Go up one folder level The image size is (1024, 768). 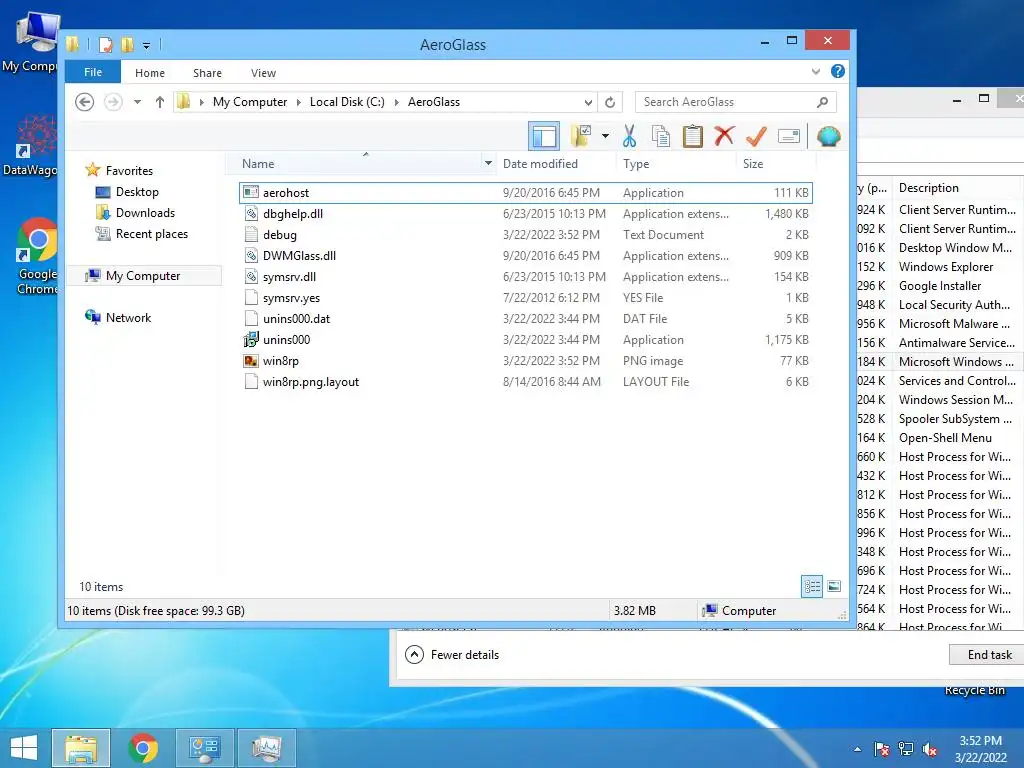coord(159,102)
